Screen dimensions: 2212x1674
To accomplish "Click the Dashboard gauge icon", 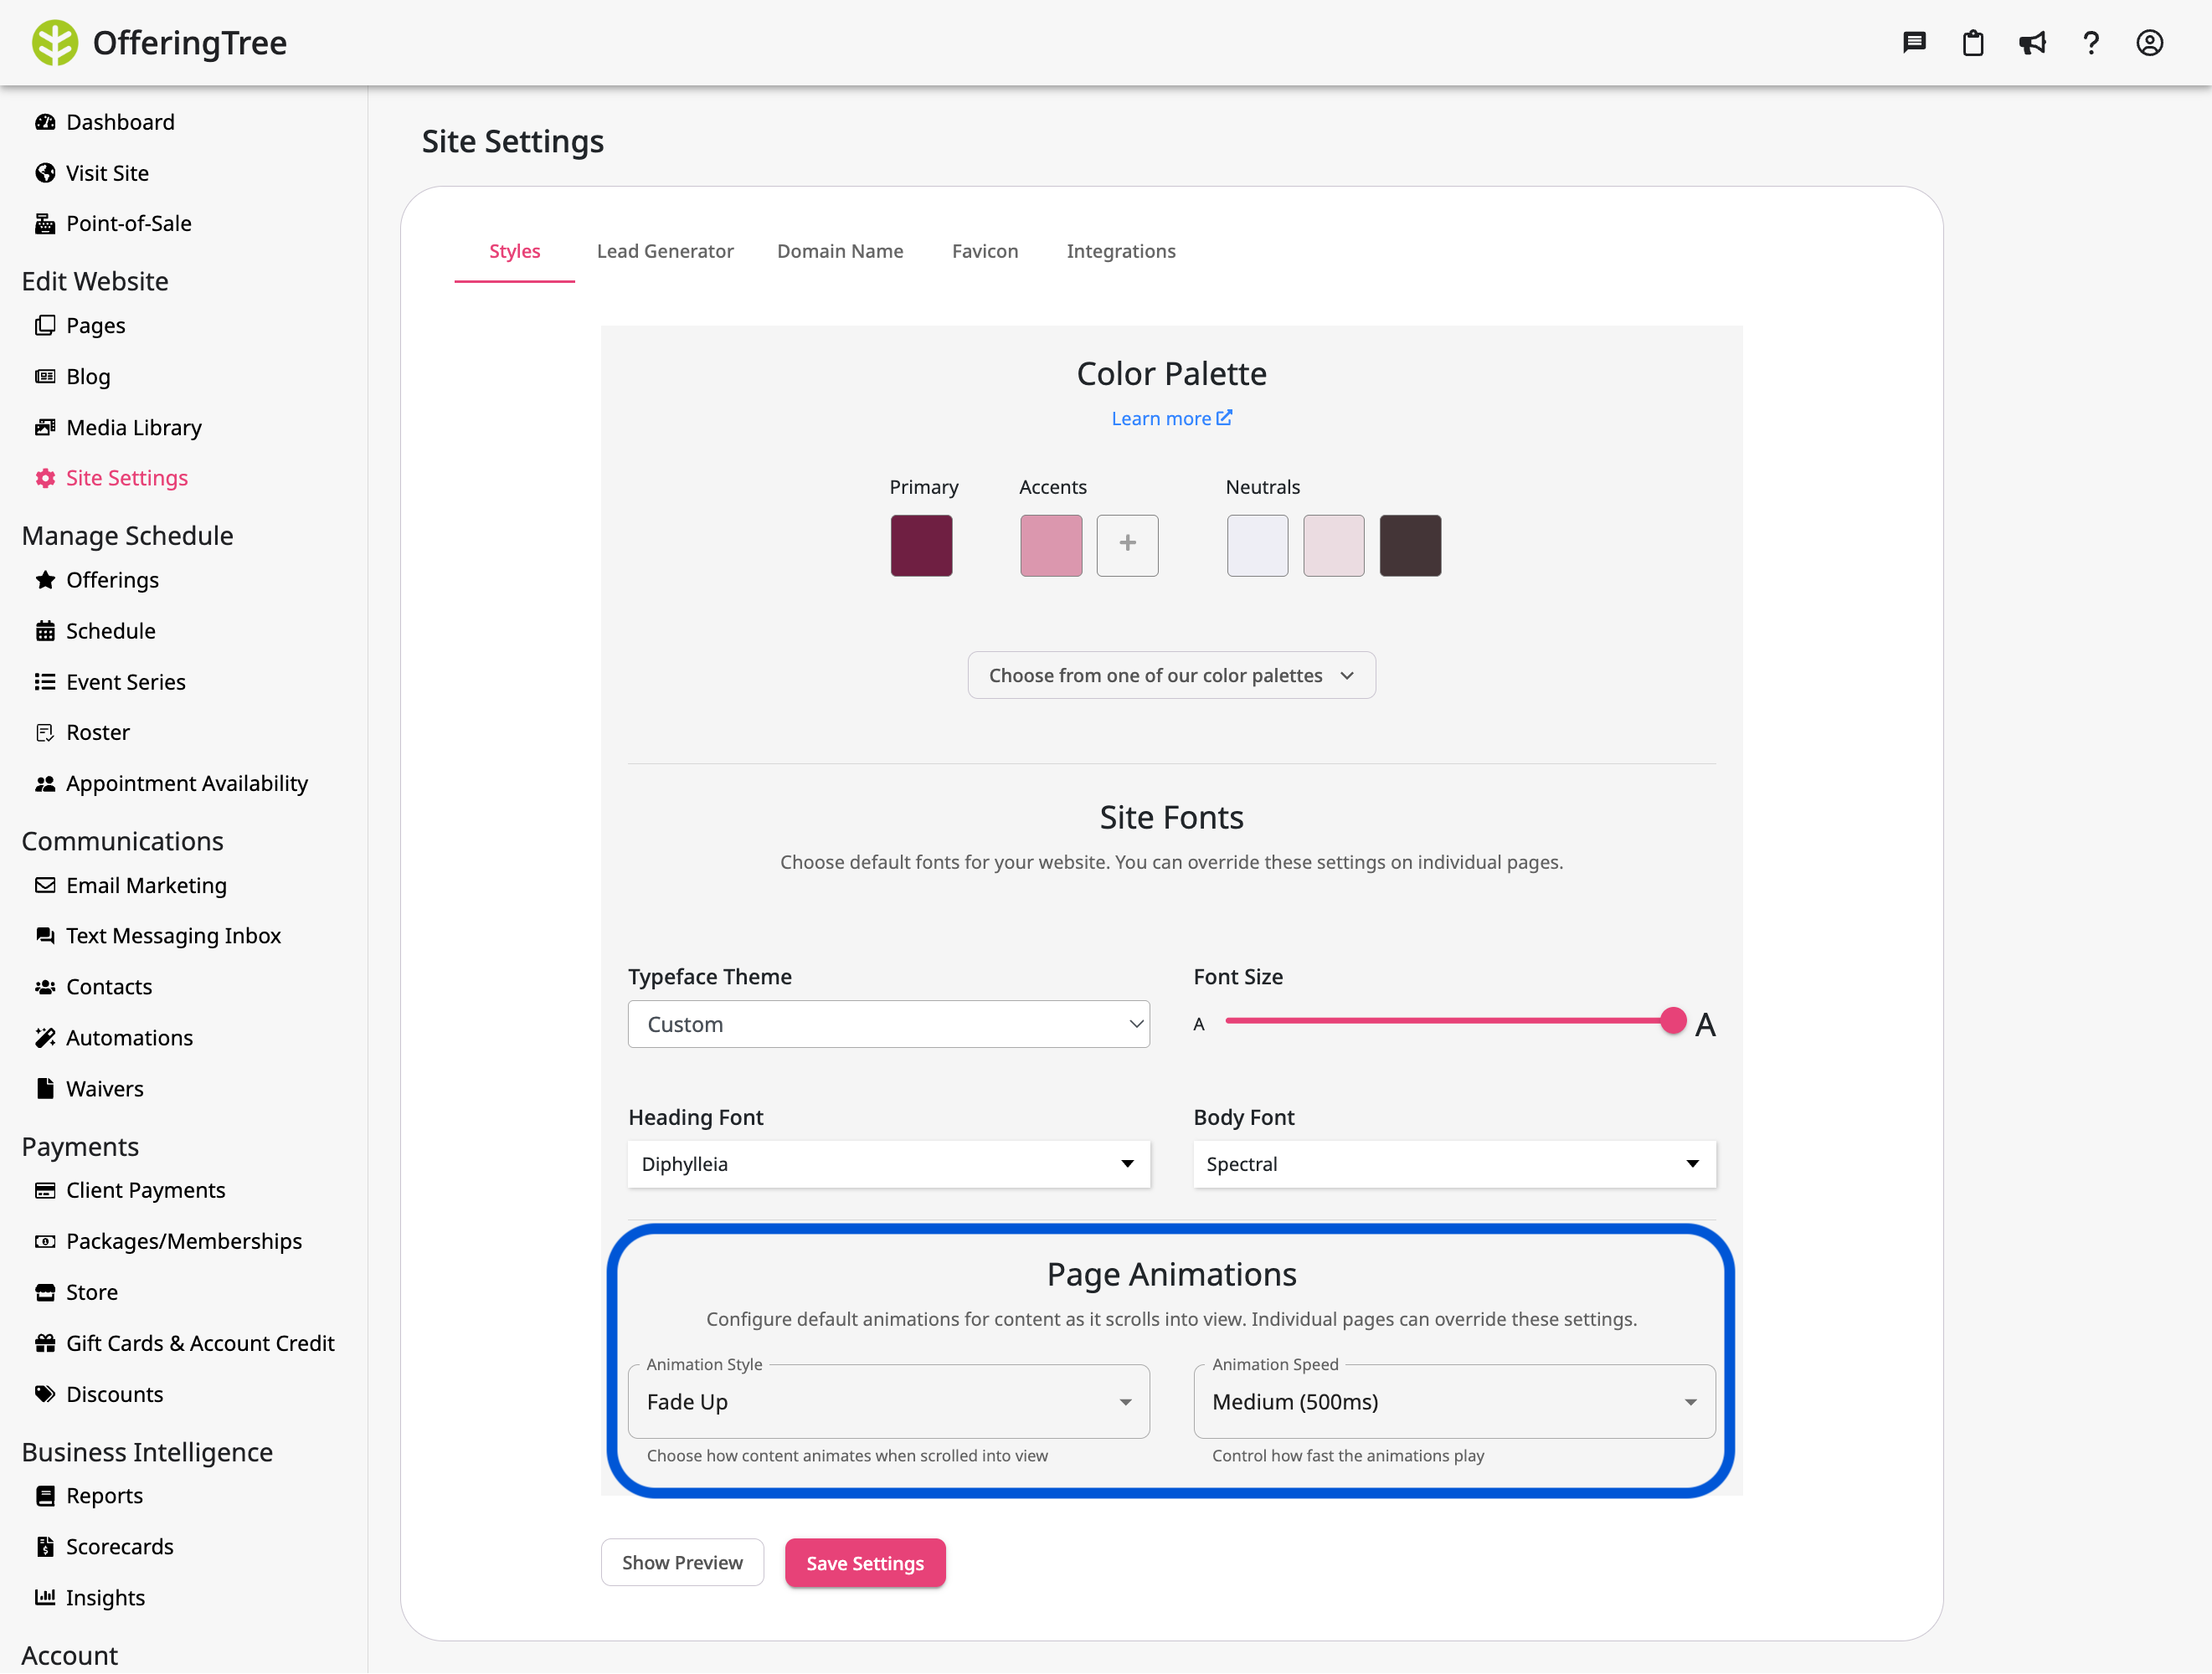I will pos(45,122).
